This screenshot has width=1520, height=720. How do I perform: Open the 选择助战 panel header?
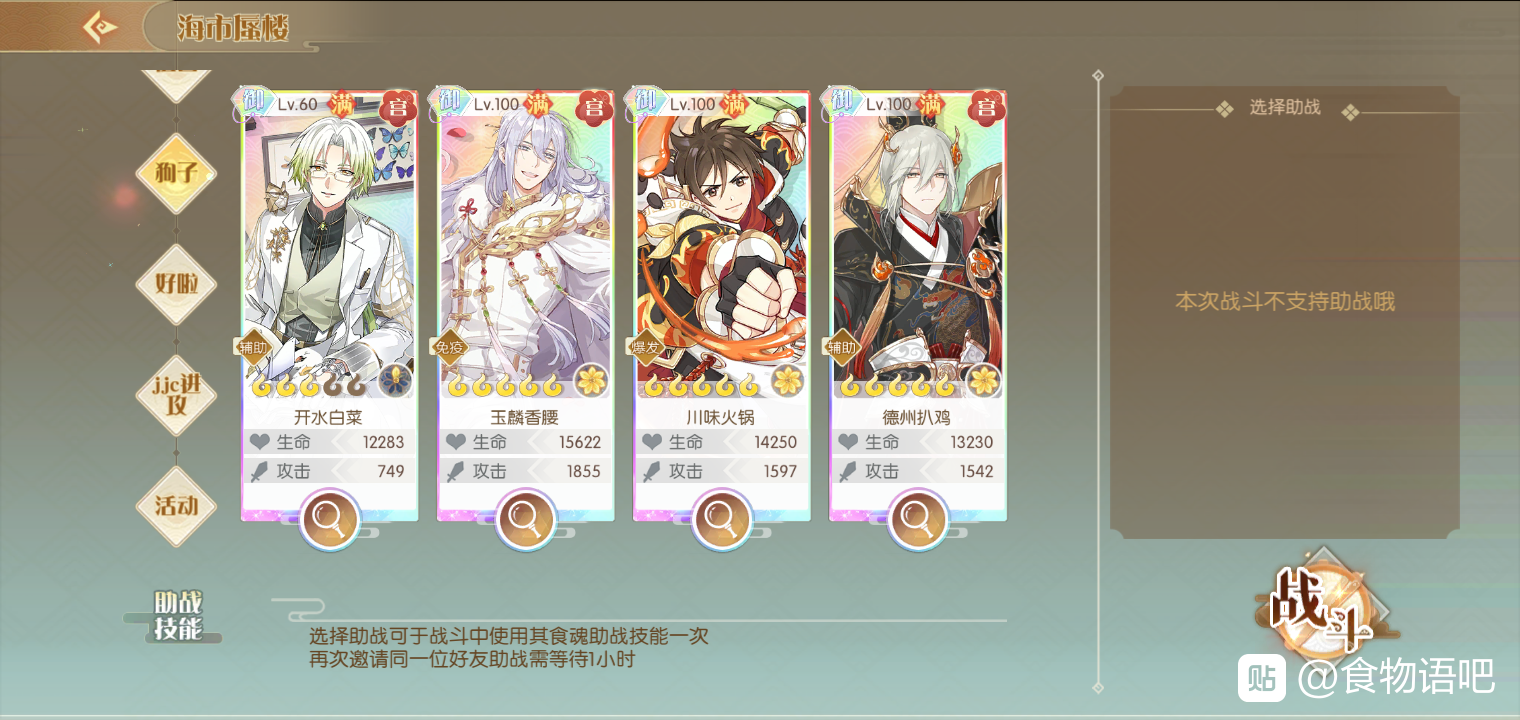[1285, 108]
